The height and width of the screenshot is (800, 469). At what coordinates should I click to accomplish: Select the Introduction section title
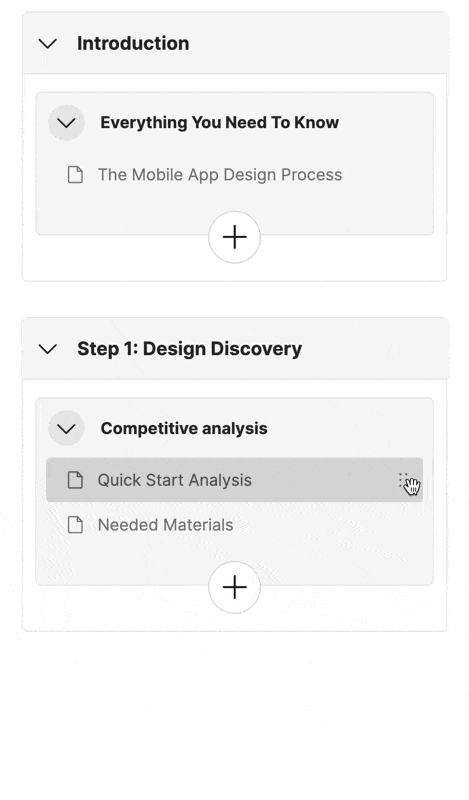point(133,43)
